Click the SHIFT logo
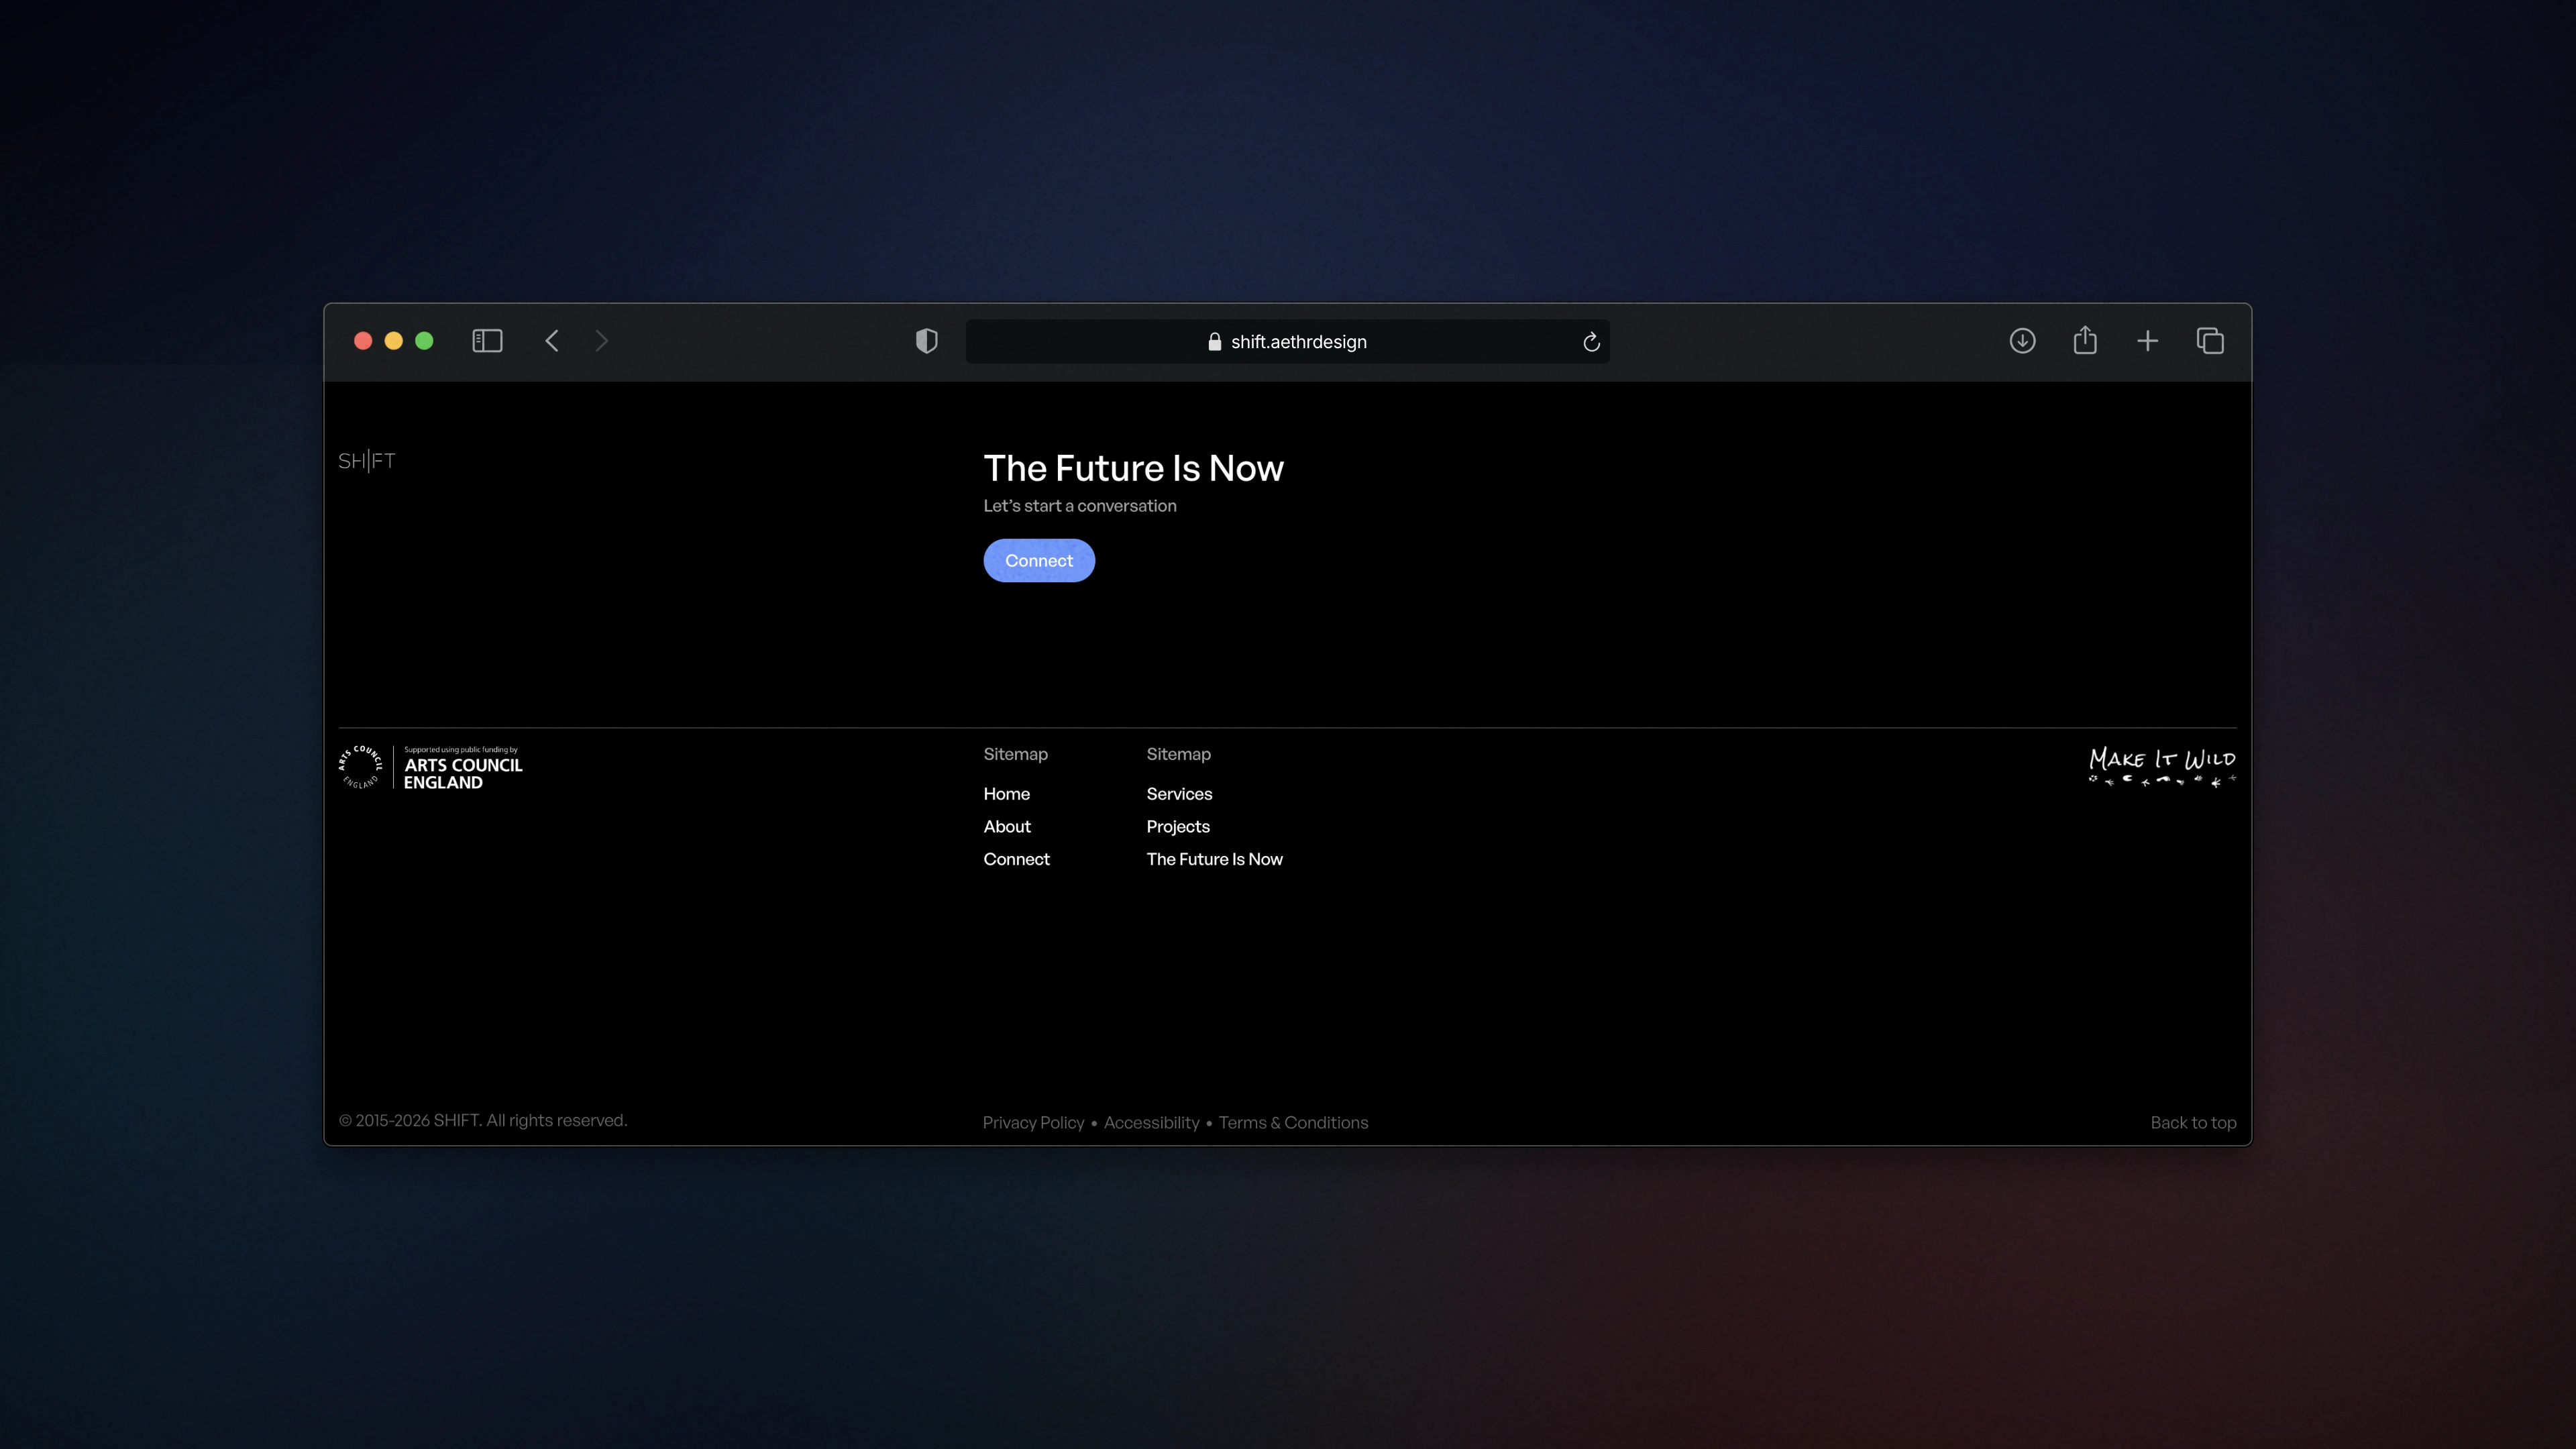 pyautogui.click(x=366, y=461)
